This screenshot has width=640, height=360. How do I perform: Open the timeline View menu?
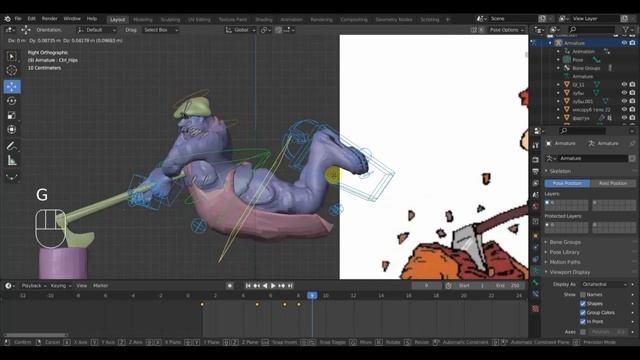tap(82, 286)
